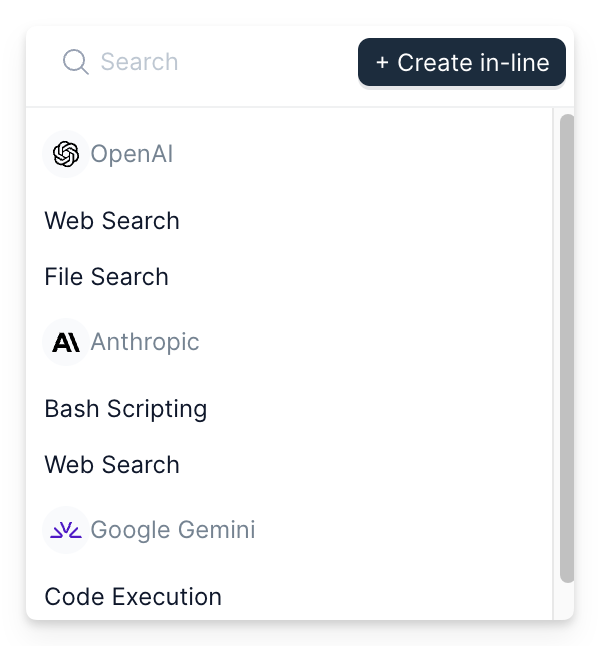Click the plus sign on Create in-line
The image size is (600, 646).
(382, 63)
